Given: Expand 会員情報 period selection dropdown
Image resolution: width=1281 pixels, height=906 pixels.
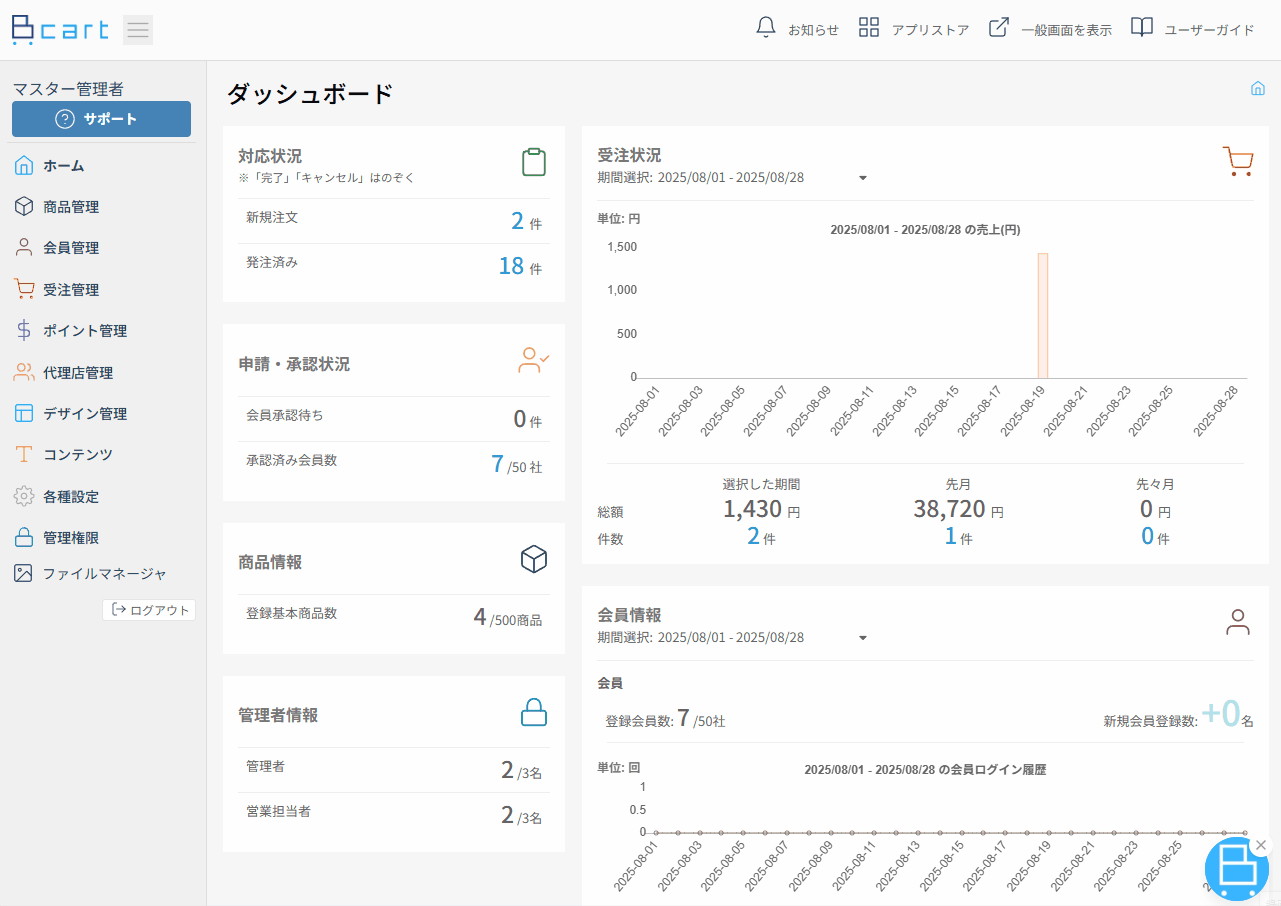Looking at the screenshot, I should pyautogui.click(x=863, y=638).
